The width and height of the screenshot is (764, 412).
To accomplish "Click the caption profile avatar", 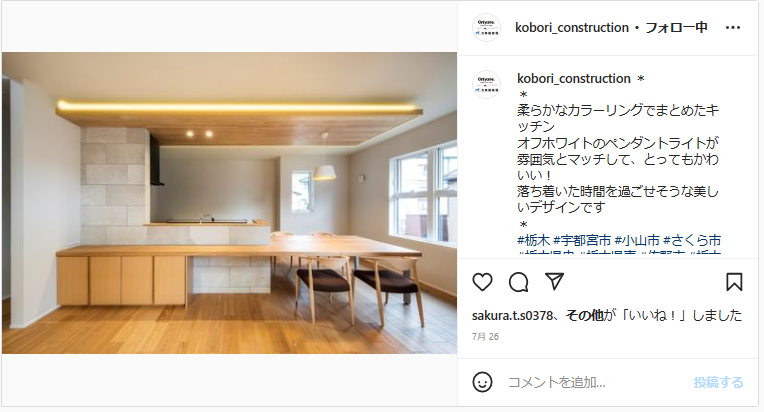I will 486,85.
